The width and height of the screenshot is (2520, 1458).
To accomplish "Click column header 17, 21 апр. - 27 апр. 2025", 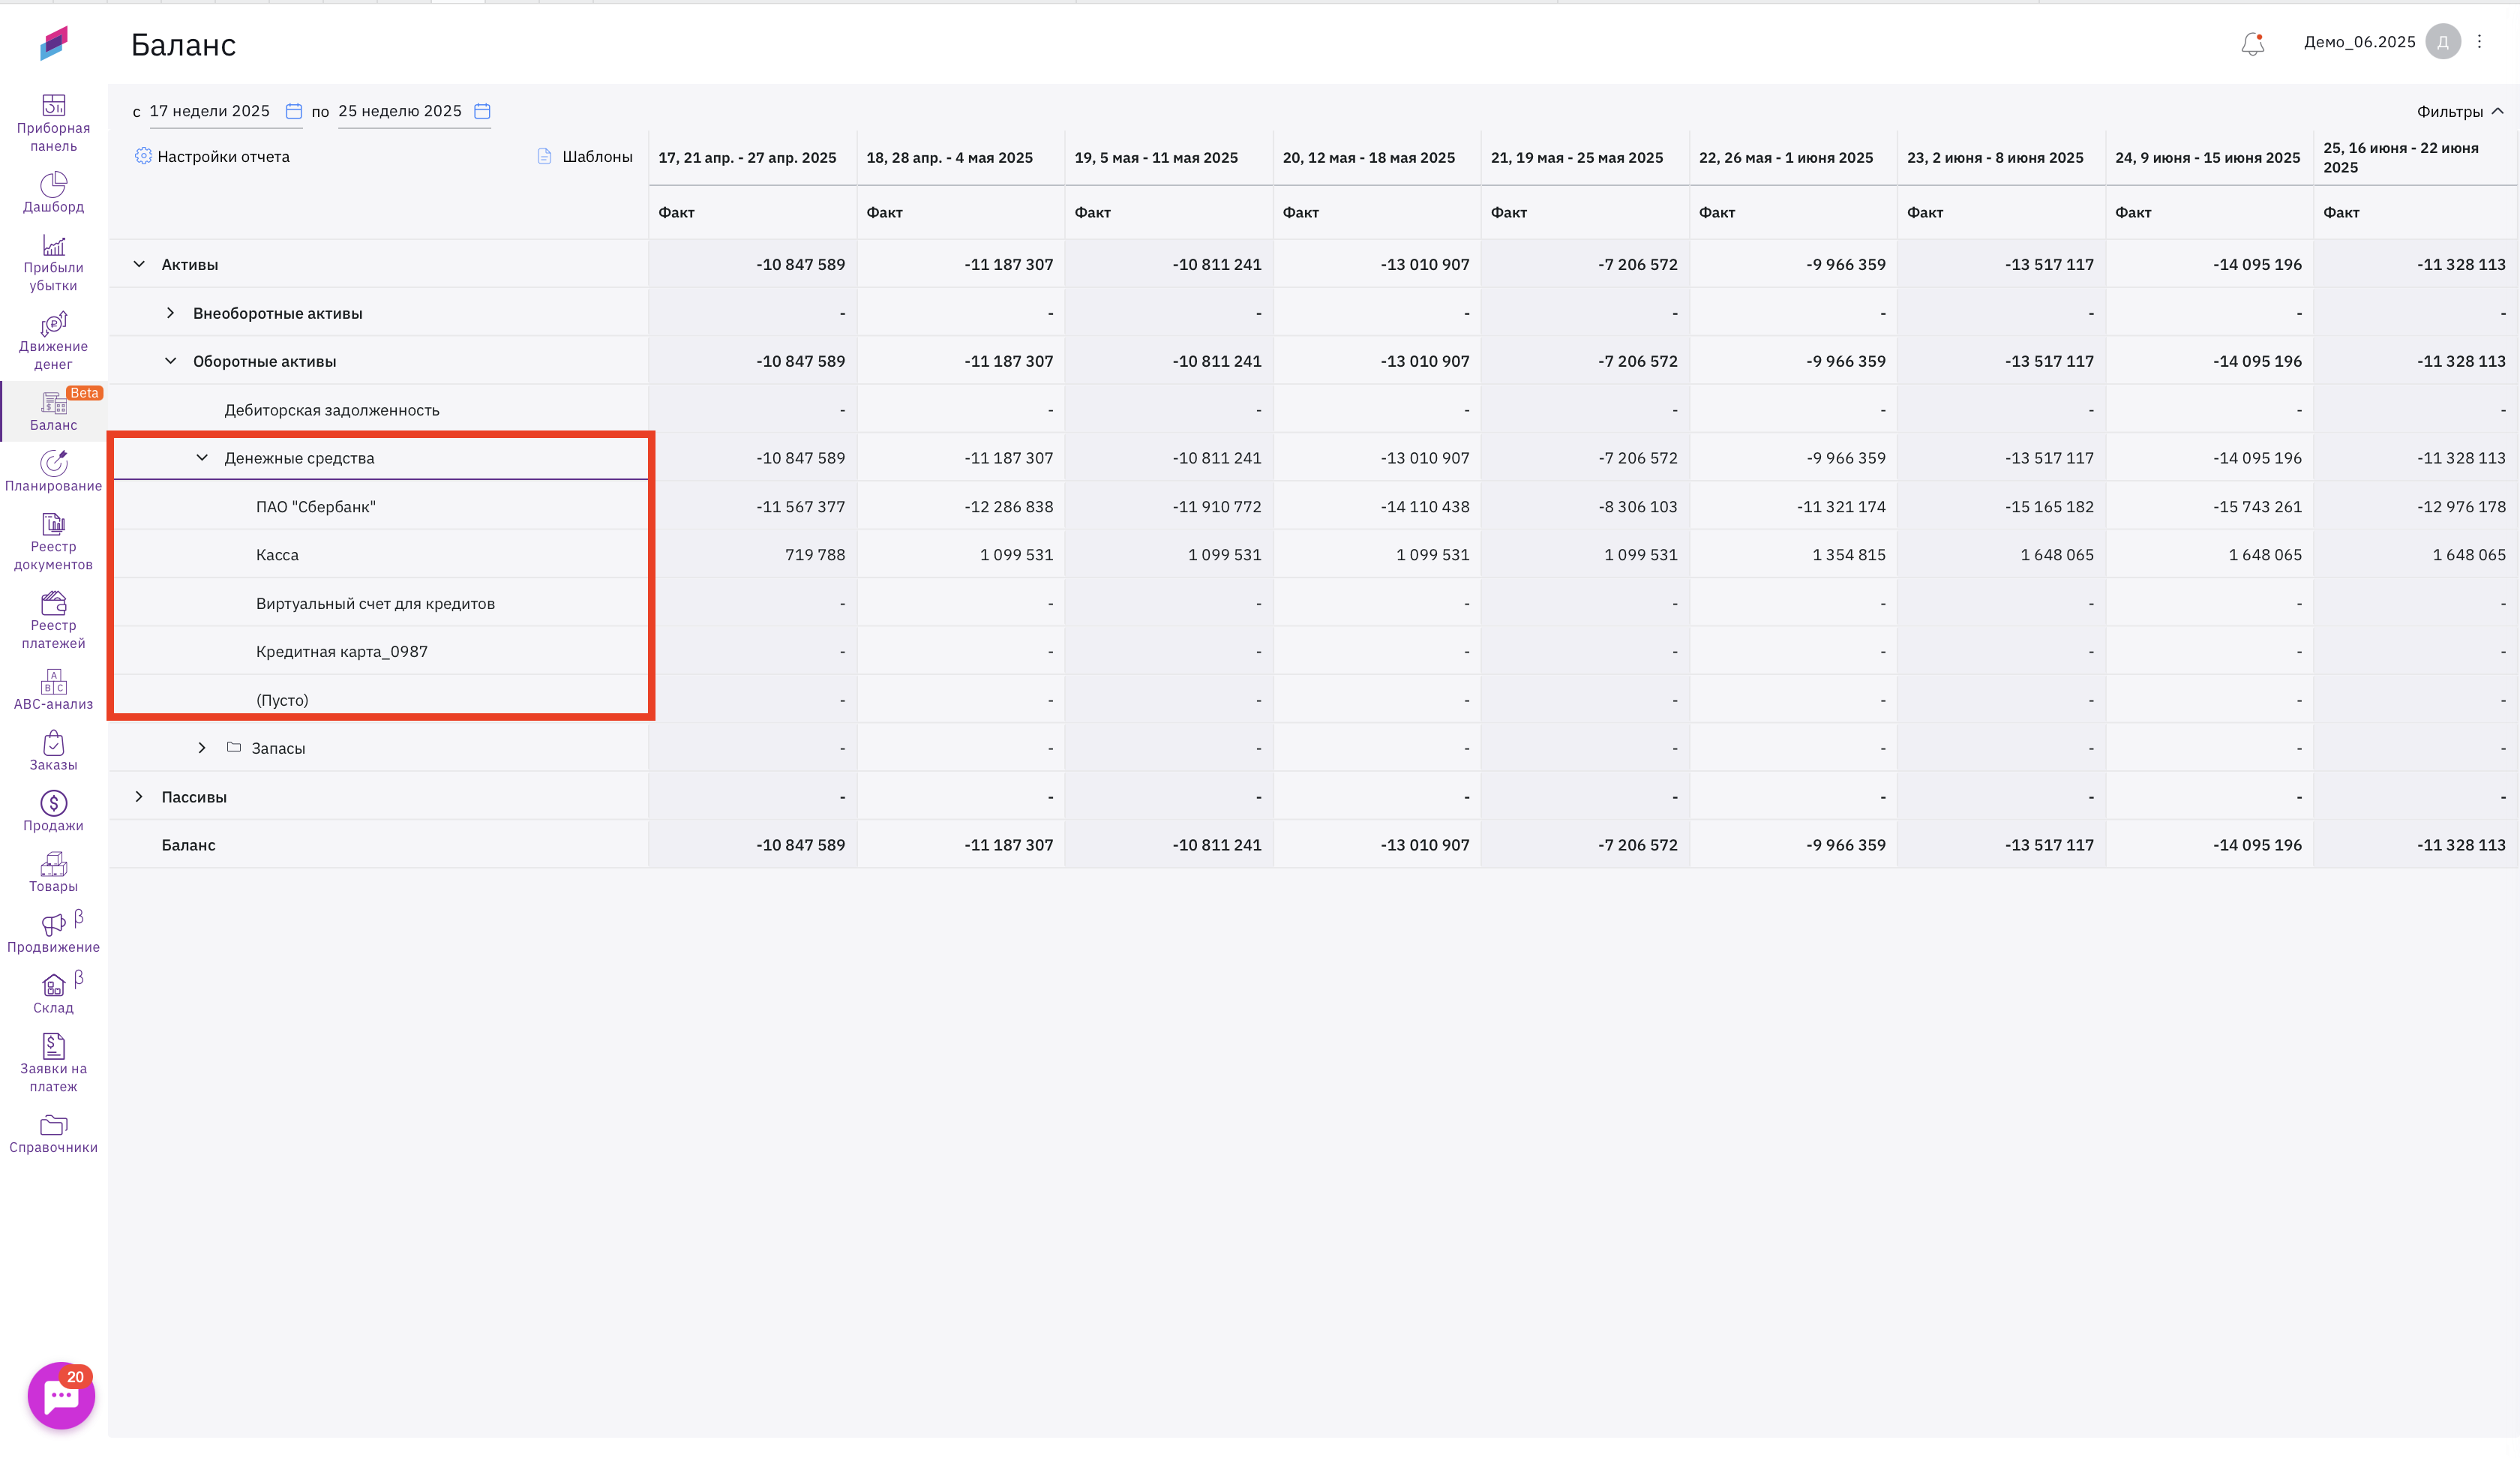I will (747, 158).
